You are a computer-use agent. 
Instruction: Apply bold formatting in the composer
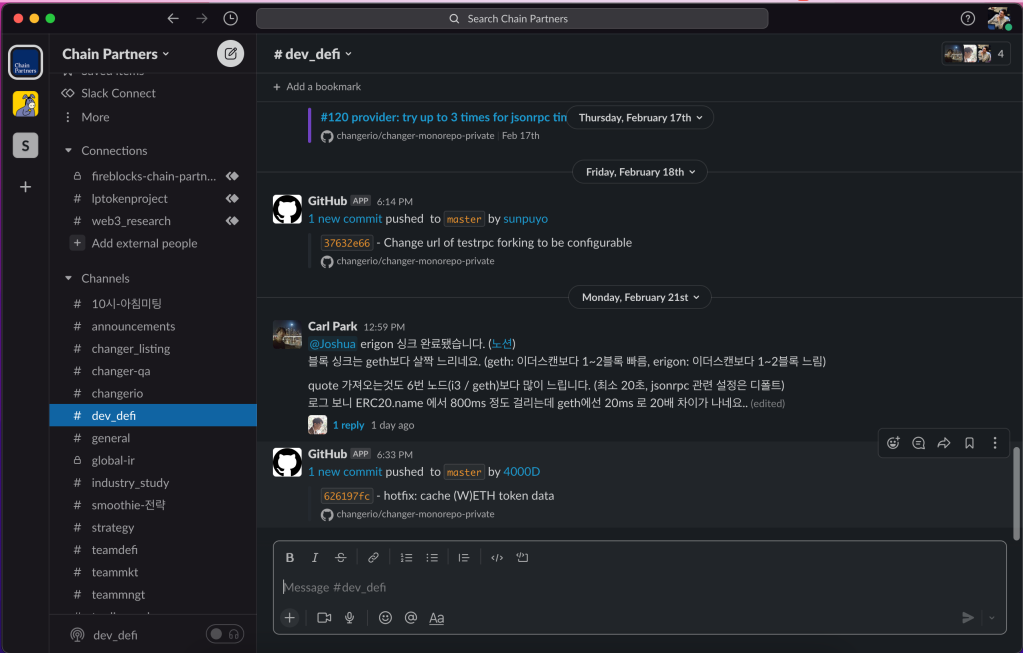290,558
